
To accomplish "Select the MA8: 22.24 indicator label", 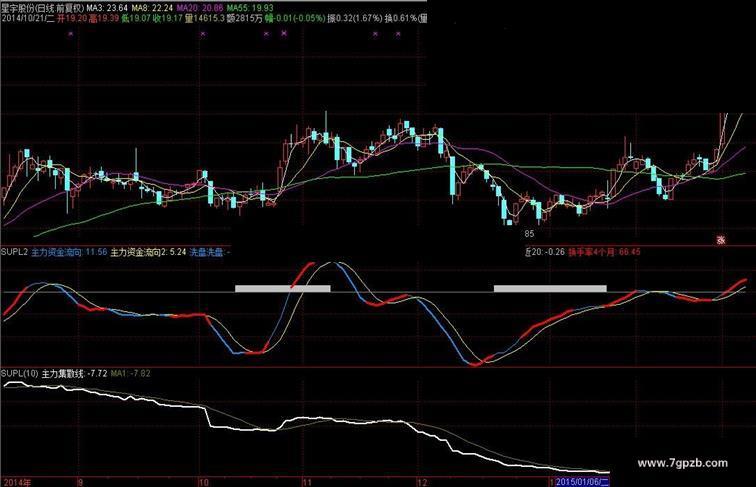I will [x=151, y=8].
